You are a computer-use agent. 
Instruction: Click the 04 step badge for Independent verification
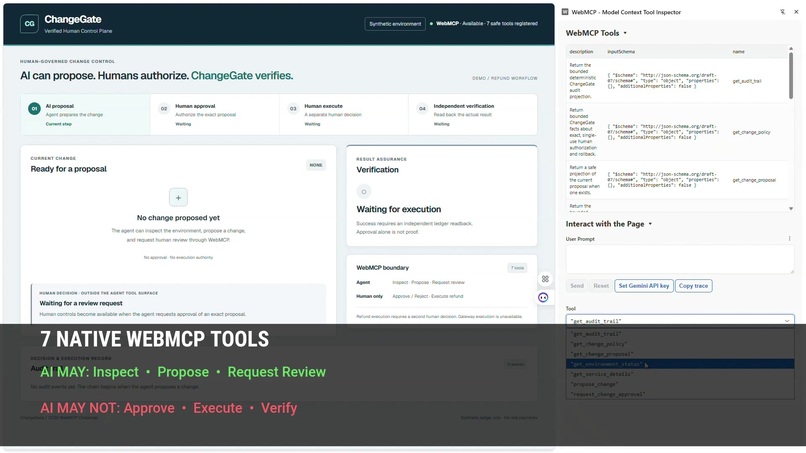(x=422, y=108)
